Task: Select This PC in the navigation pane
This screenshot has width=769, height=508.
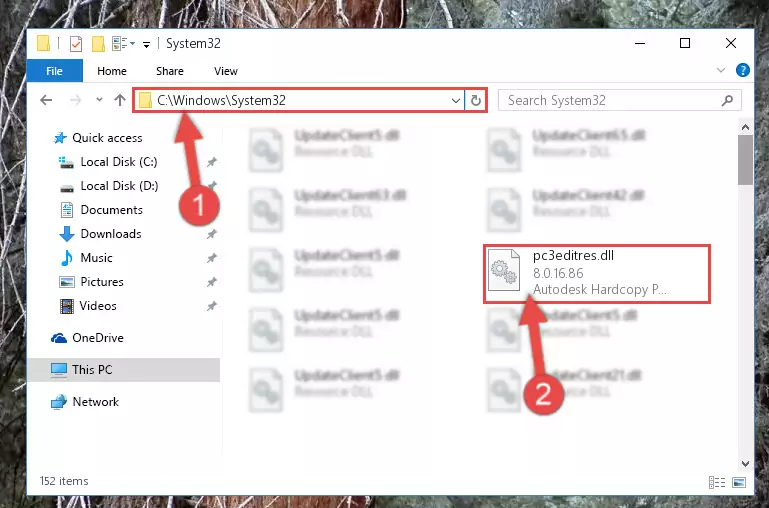Action: tap(92, 370)
